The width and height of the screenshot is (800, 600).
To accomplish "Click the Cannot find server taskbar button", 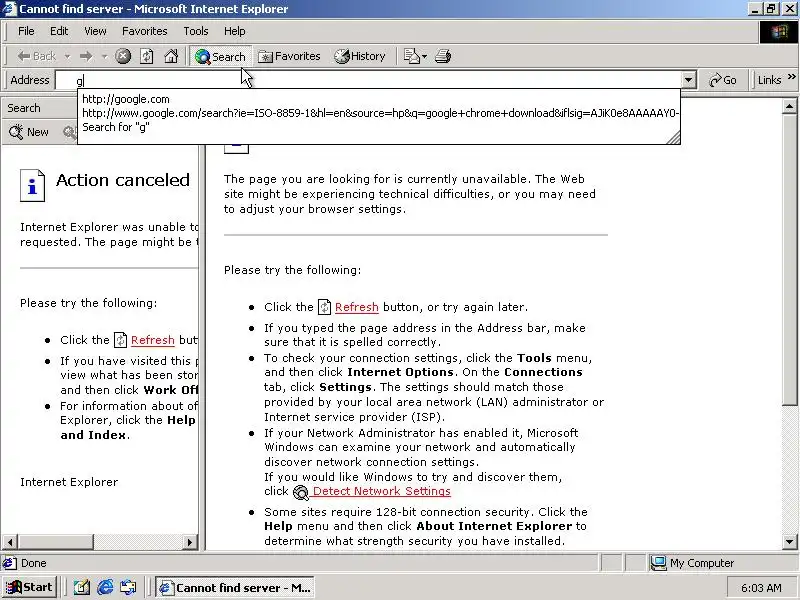I will 235,587.
